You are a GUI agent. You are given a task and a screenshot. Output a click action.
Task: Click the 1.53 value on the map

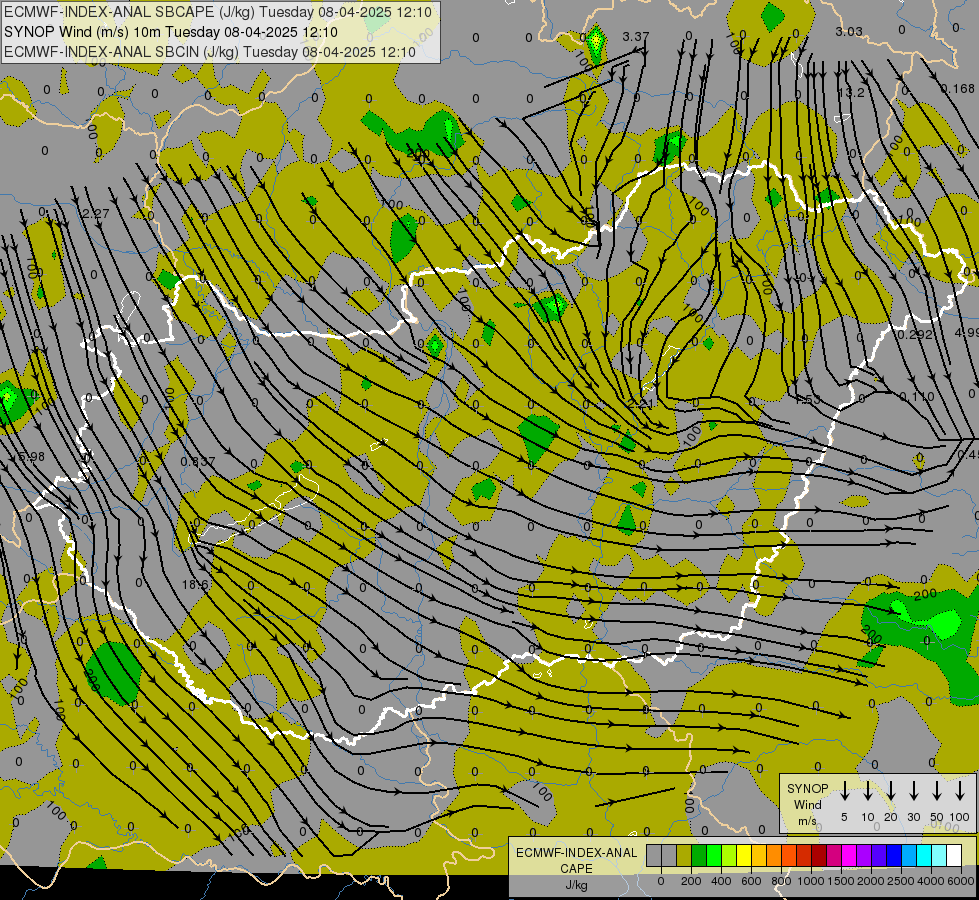(808, 399)
